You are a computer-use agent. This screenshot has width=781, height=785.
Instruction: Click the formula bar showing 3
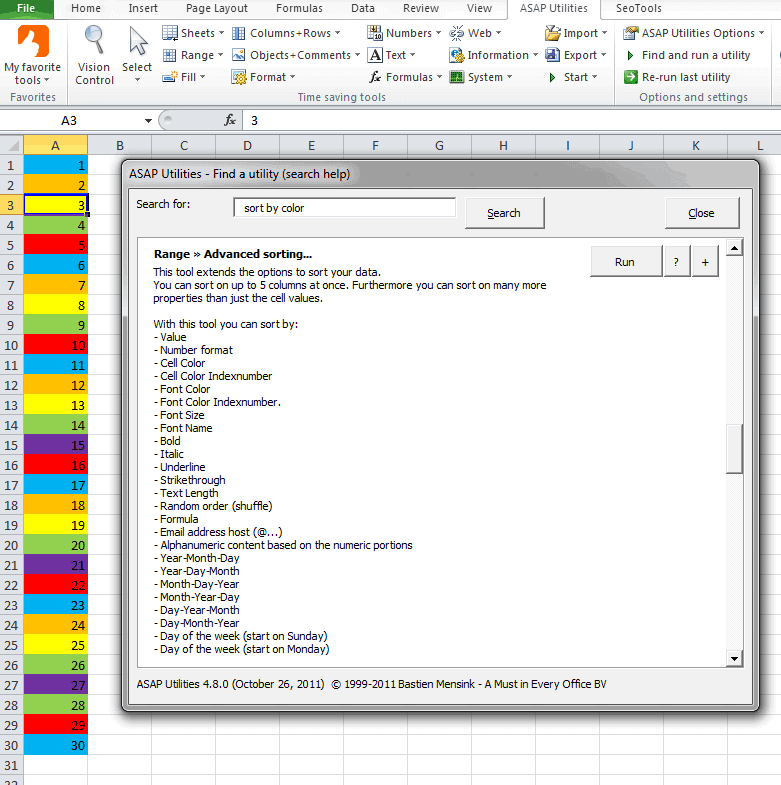pyautogui.click(x=511, y=121)
